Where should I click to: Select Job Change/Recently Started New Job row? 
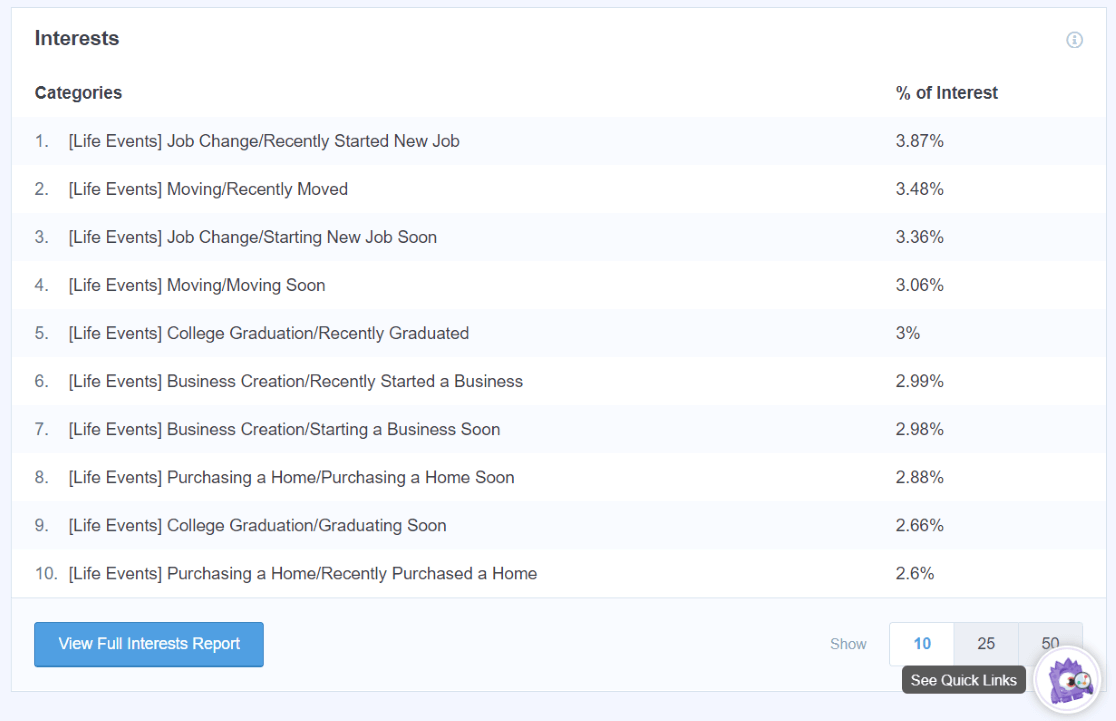coord(264,141)
